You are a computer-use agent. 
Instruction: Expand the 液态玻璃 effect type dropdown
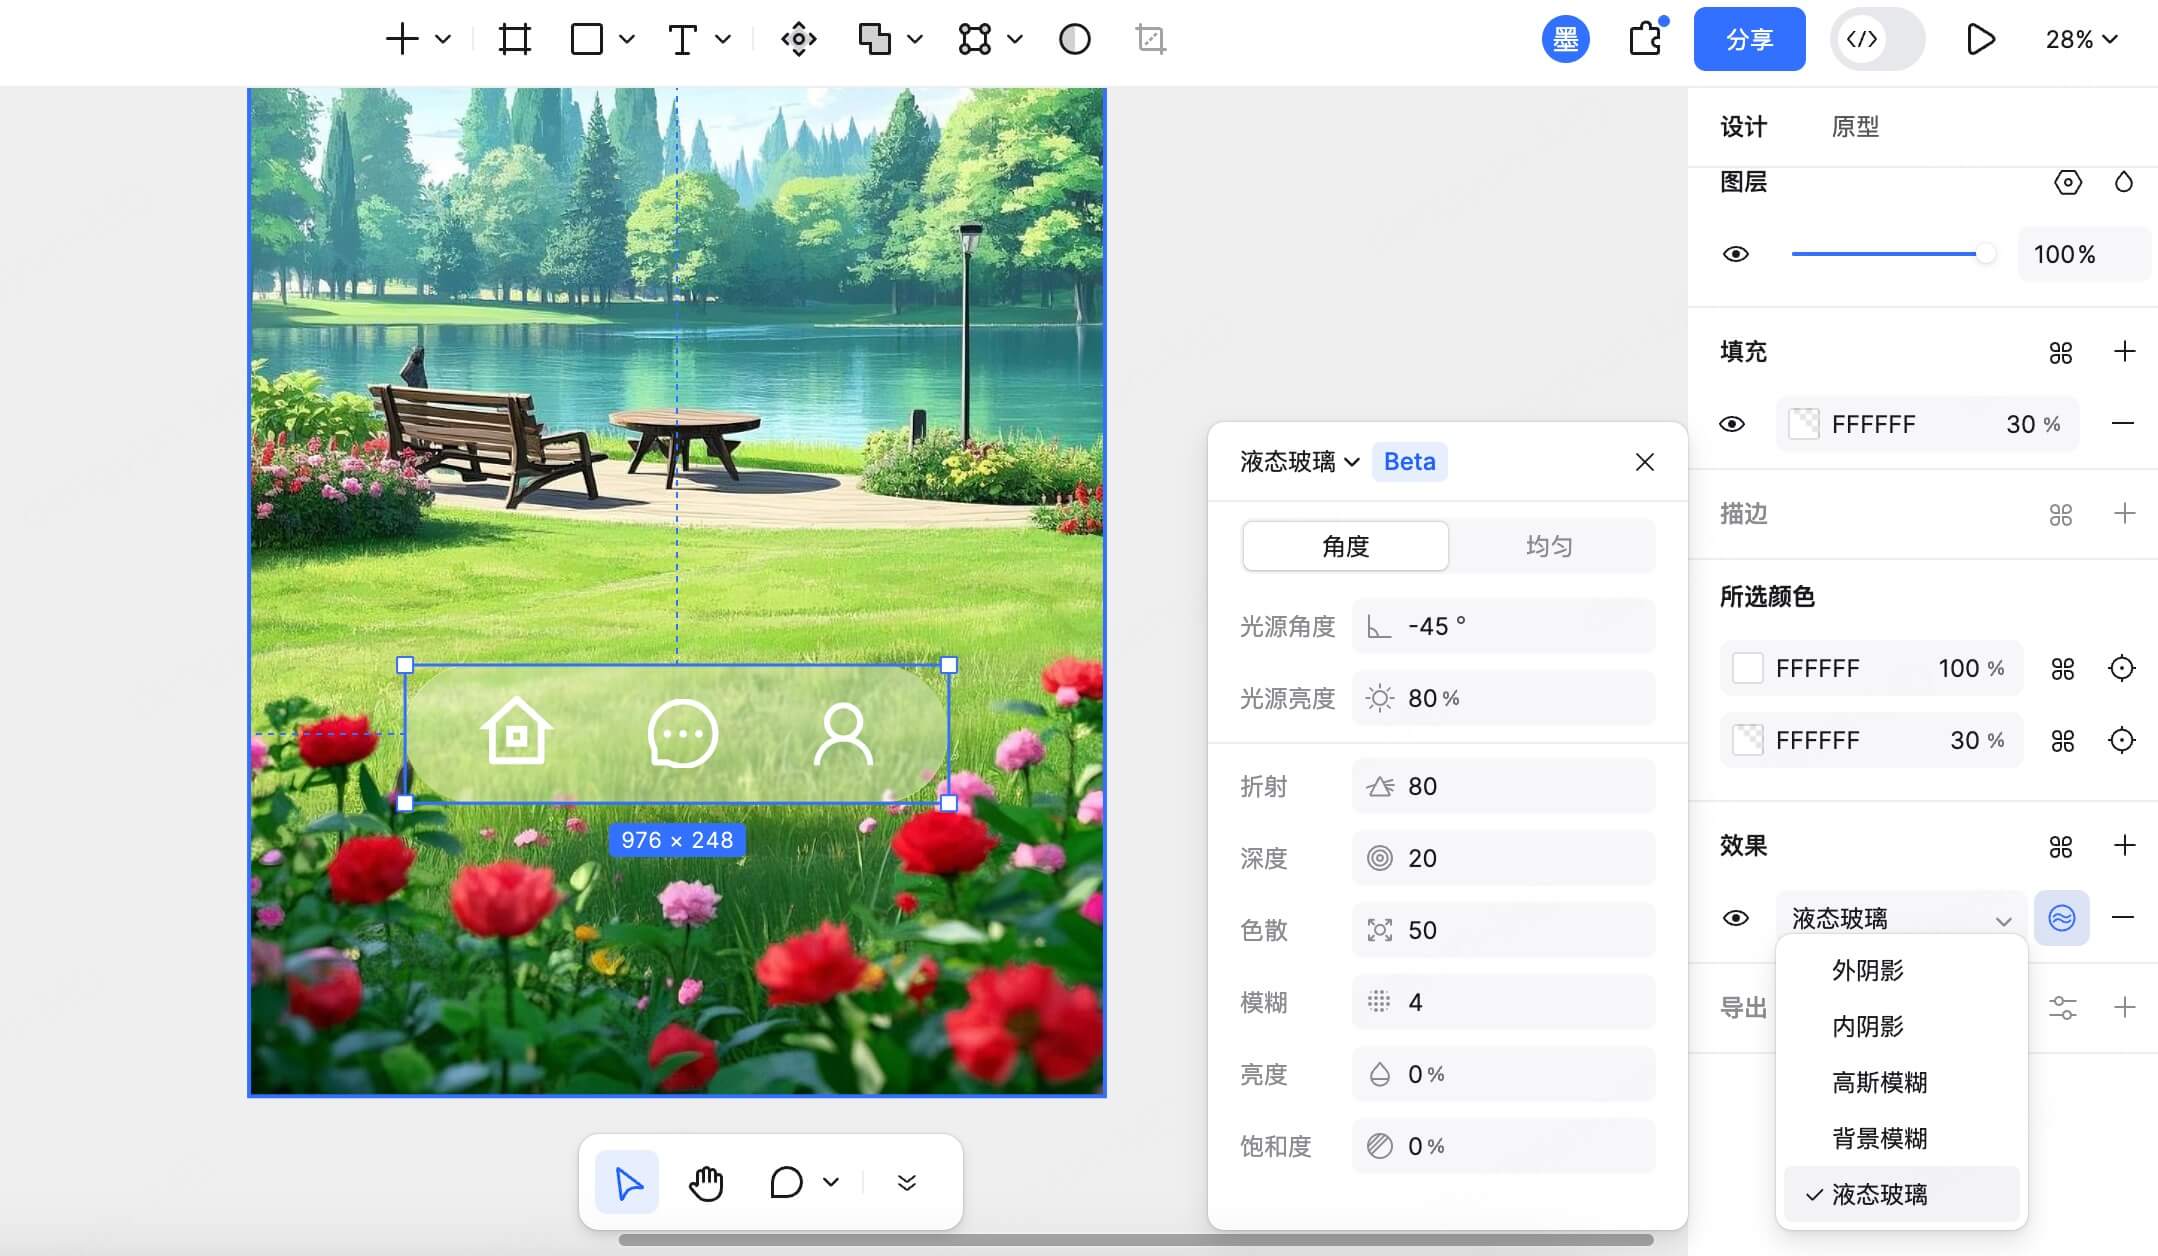(2004, 918)
